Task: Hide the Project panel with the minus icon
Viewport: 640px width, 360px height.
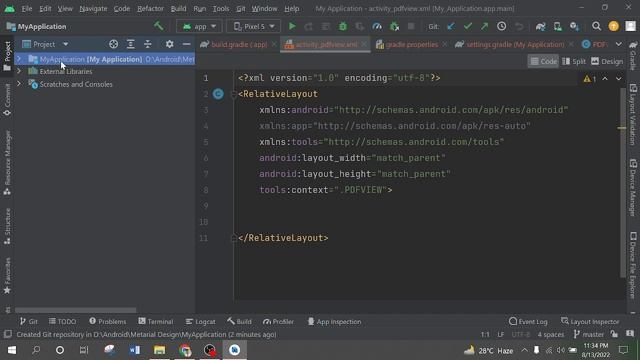Action: (x=187, y=44)
